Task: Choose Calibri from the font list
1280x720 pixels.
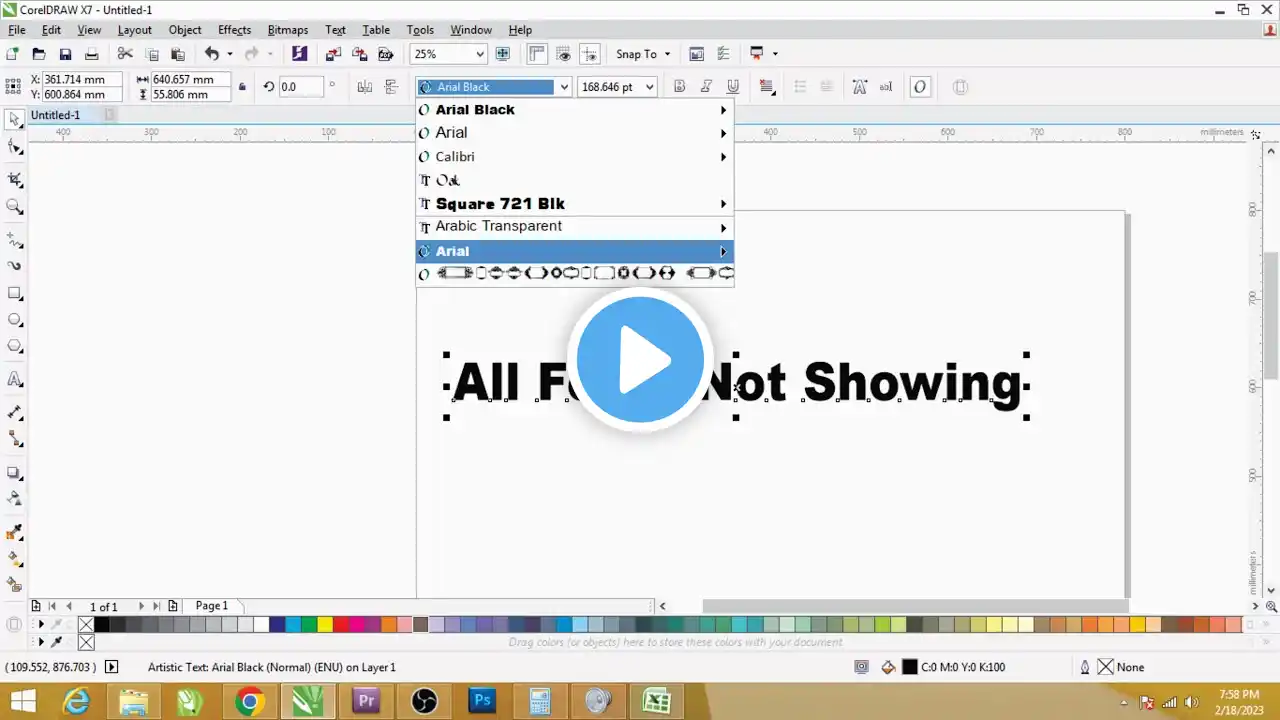Action: [575, 157]
